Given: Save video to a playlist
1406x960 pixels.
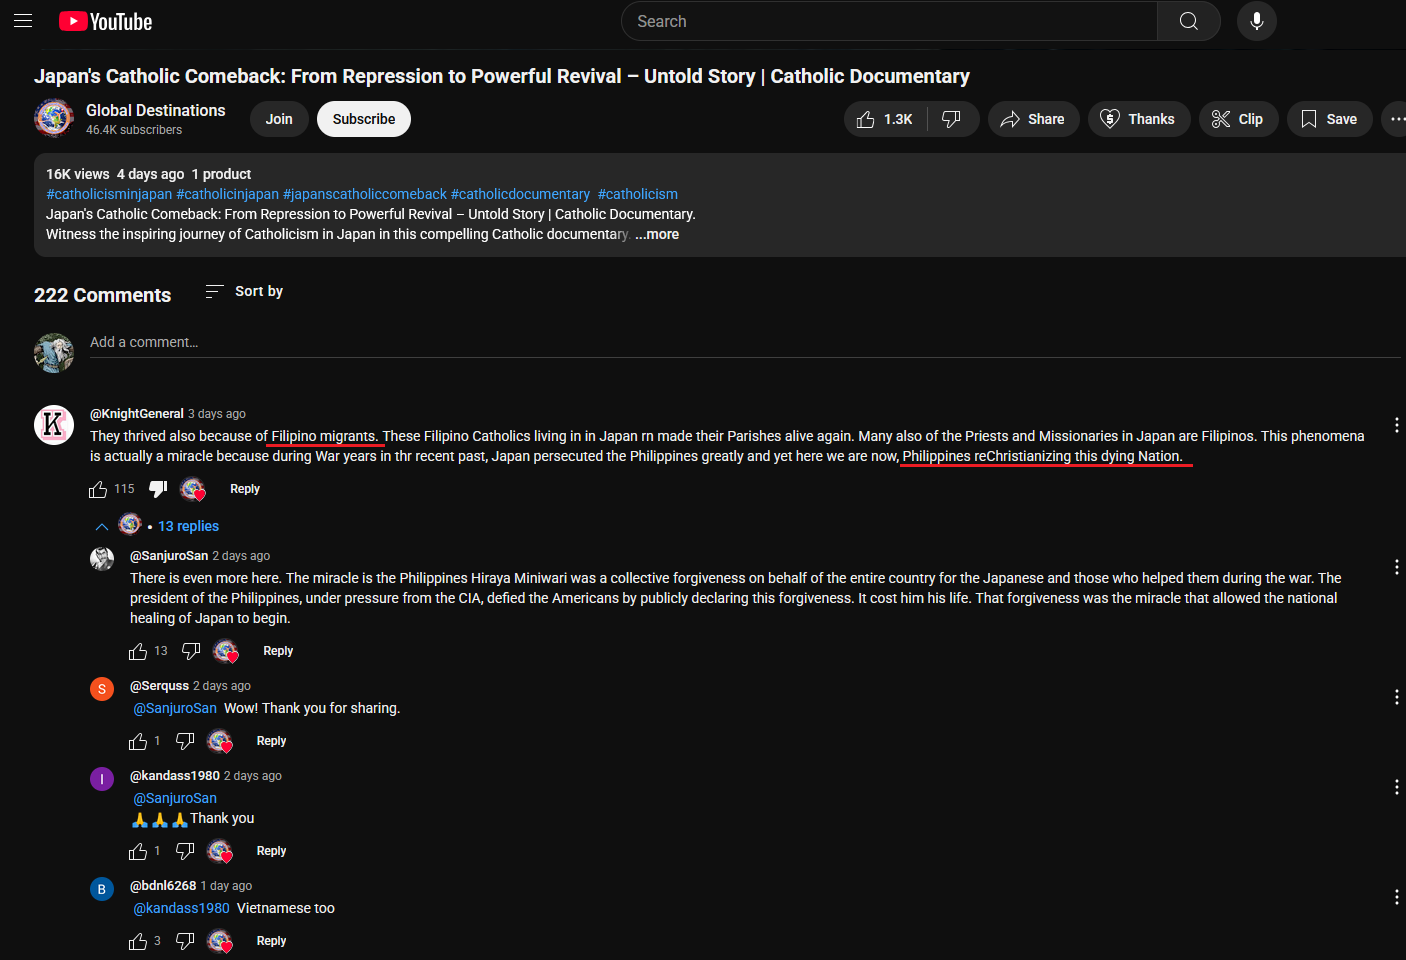Looking at the screenshot, I should (1329, 119).
